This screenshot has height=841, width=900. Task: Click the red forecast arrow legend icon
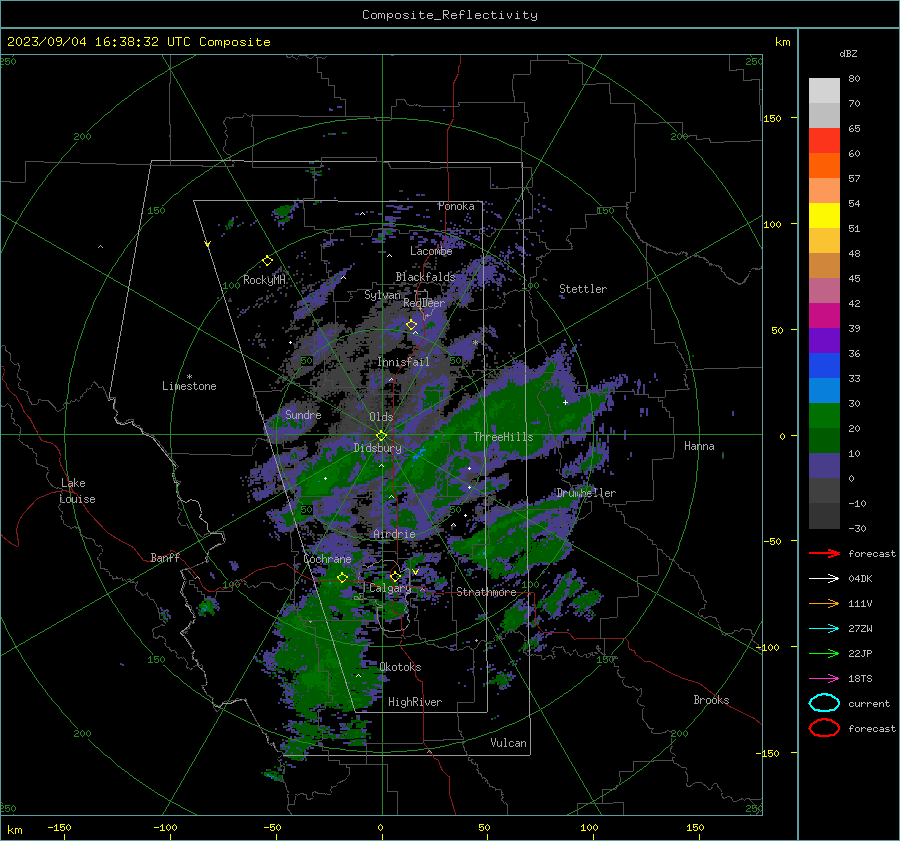[824, 553]
